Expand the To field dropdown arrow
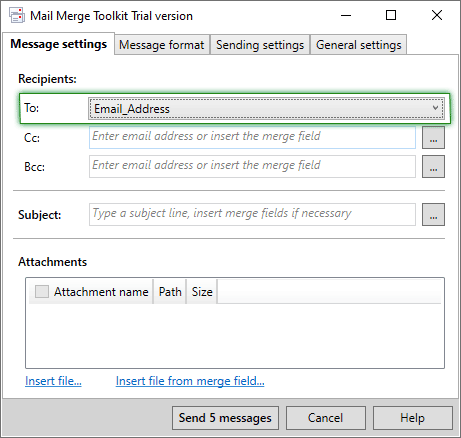Image resolution: width=461 pixels, height=438 pixels. [435, 108]
